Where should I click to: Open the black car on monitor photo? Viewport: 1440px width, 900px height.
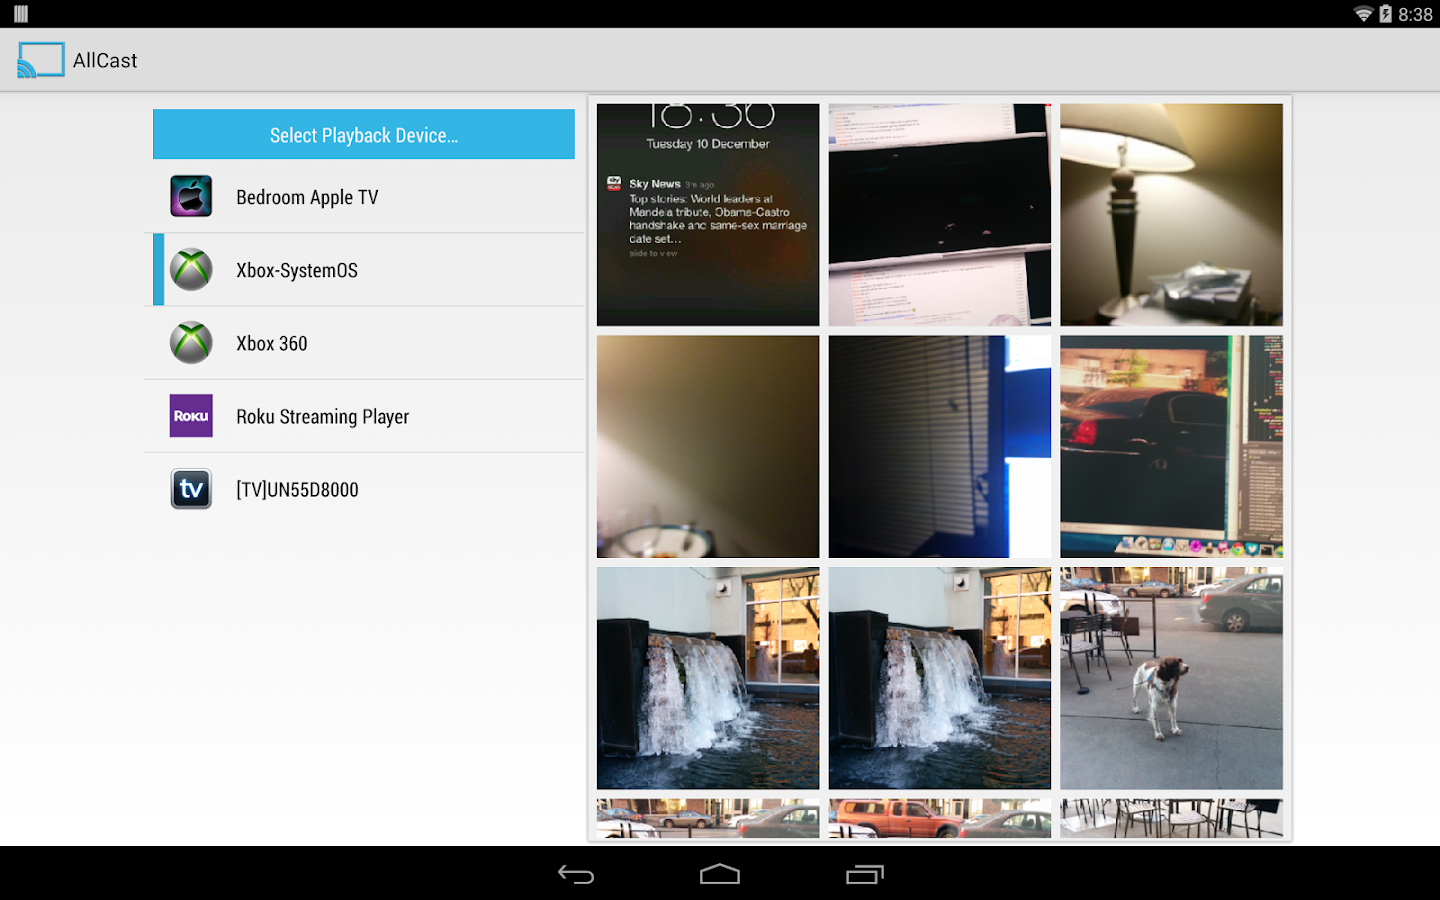click(1171, 446)
